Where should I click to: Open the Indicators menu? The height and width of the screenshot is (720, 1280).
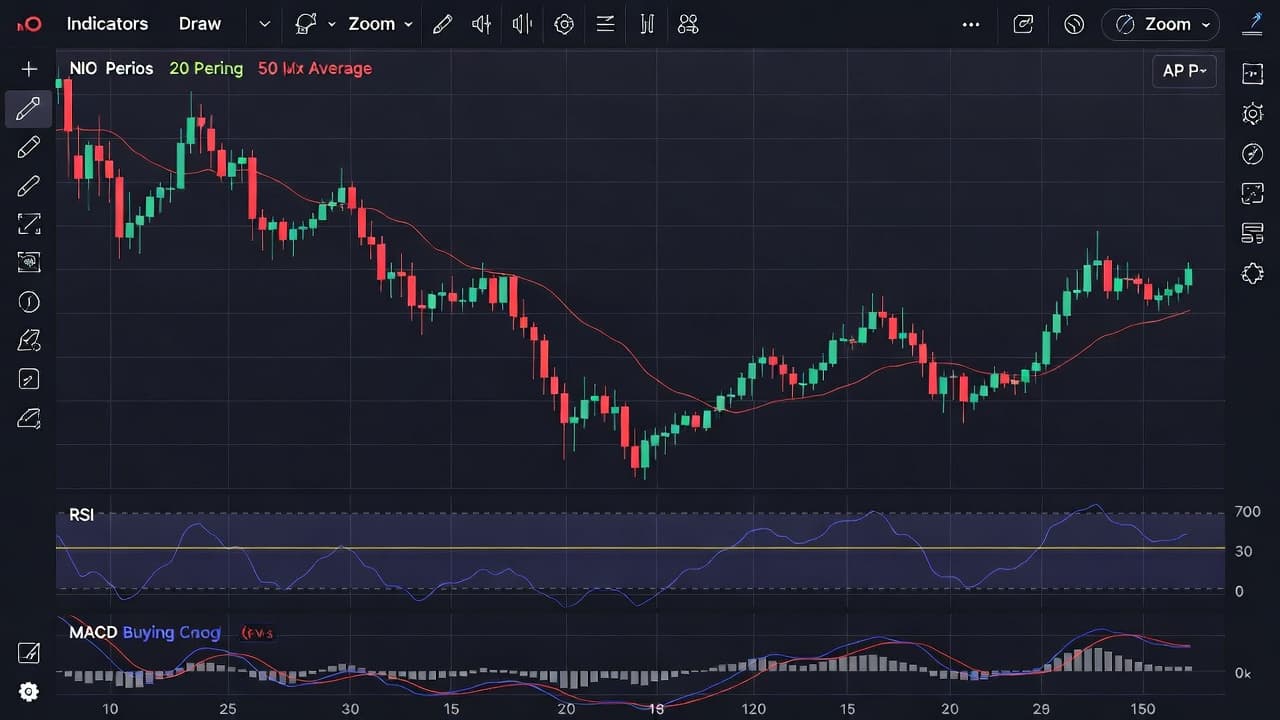(107, 24)
